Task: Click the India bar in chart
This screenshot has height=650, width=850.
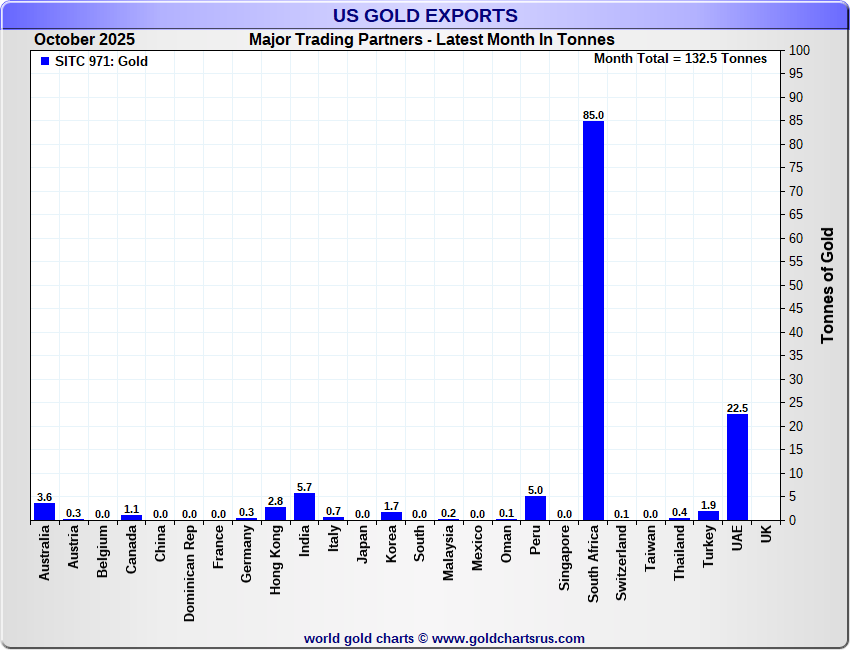Action: tap(304, 507)
